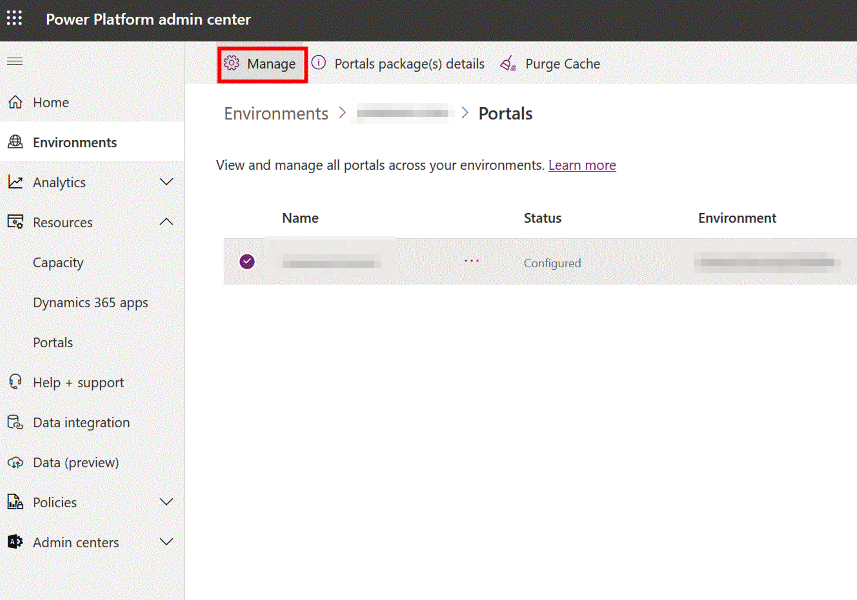
Task: Open Capacity under Resources
Action: click(x=58, y=263)
